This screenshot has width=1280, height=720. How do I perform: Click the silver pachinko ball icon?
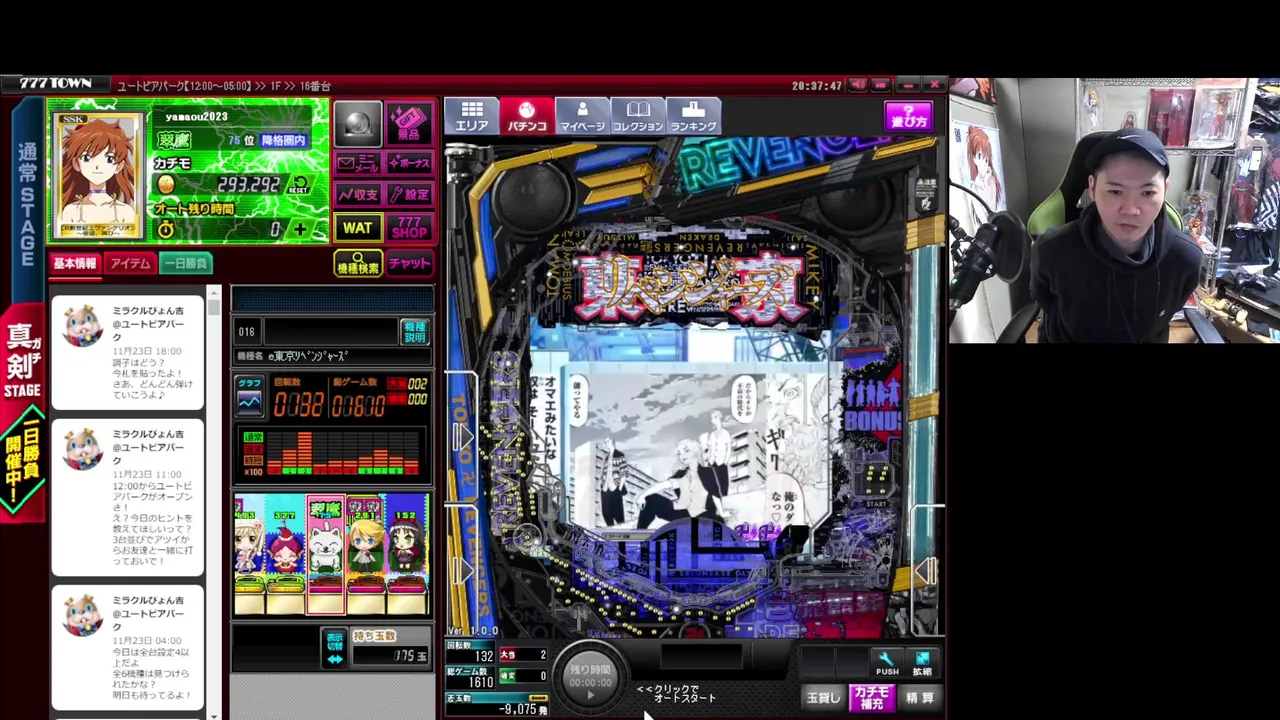tap(358, 123)
